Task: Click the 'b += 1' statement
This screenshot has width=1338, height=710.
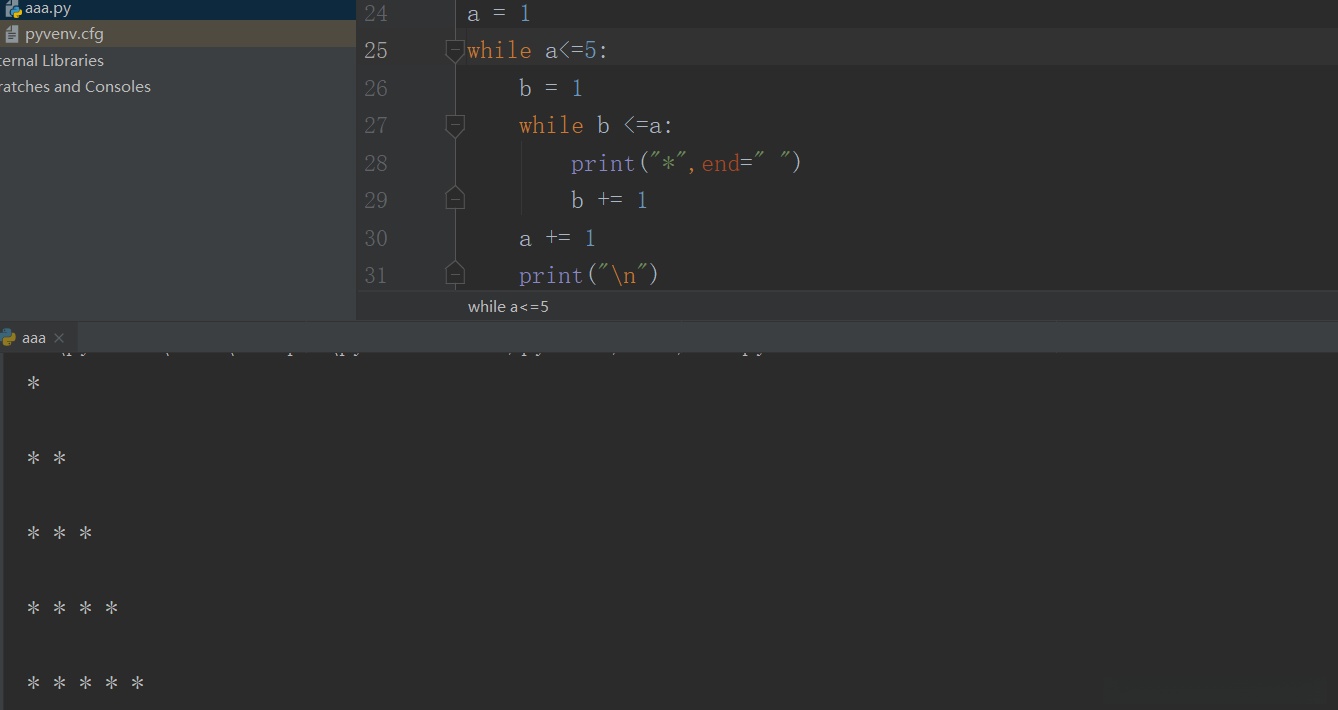Action: pos(609,200)
